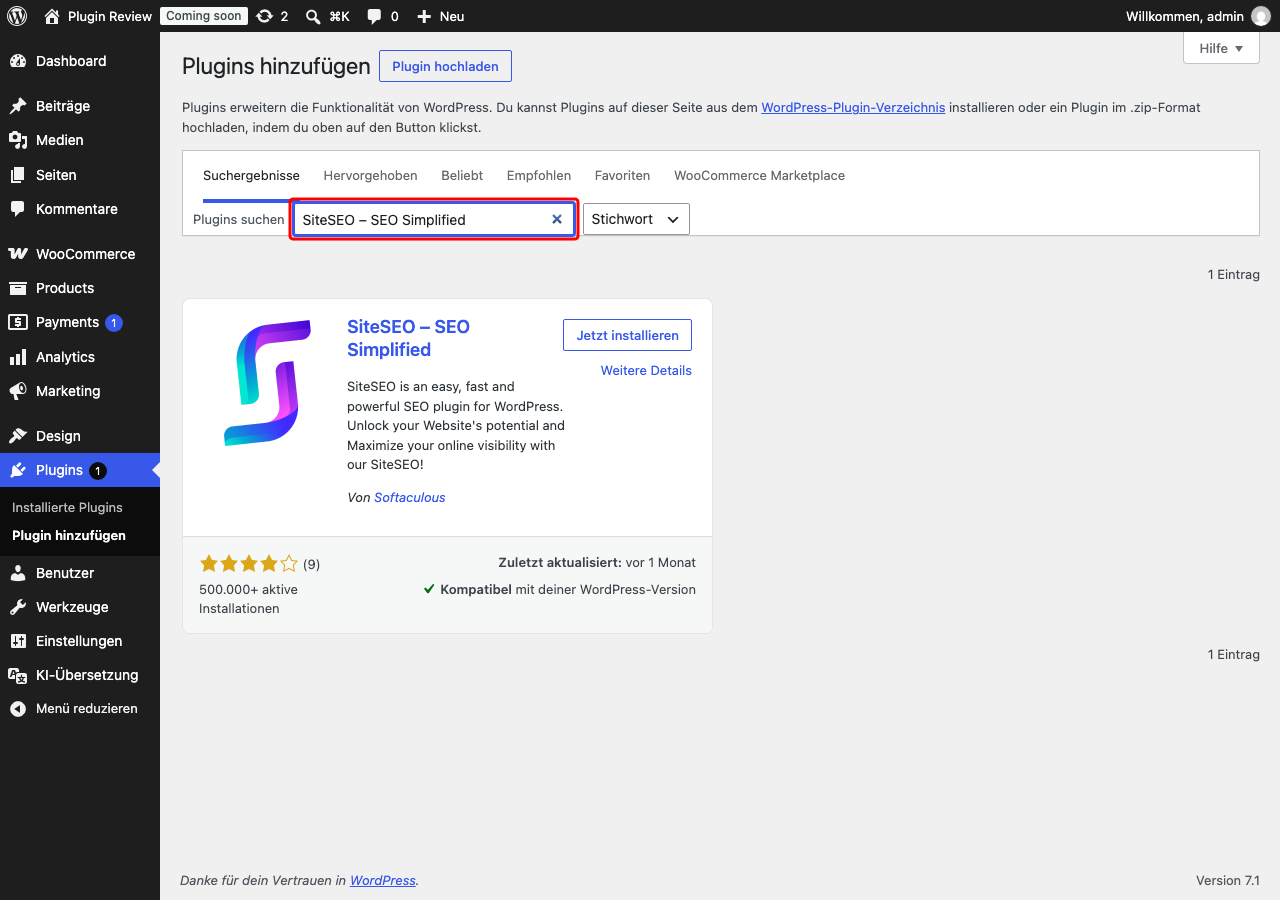Open Plugin hinzufügen submenu item
This screenshot has width=1280, height=900.
point(69,535)
